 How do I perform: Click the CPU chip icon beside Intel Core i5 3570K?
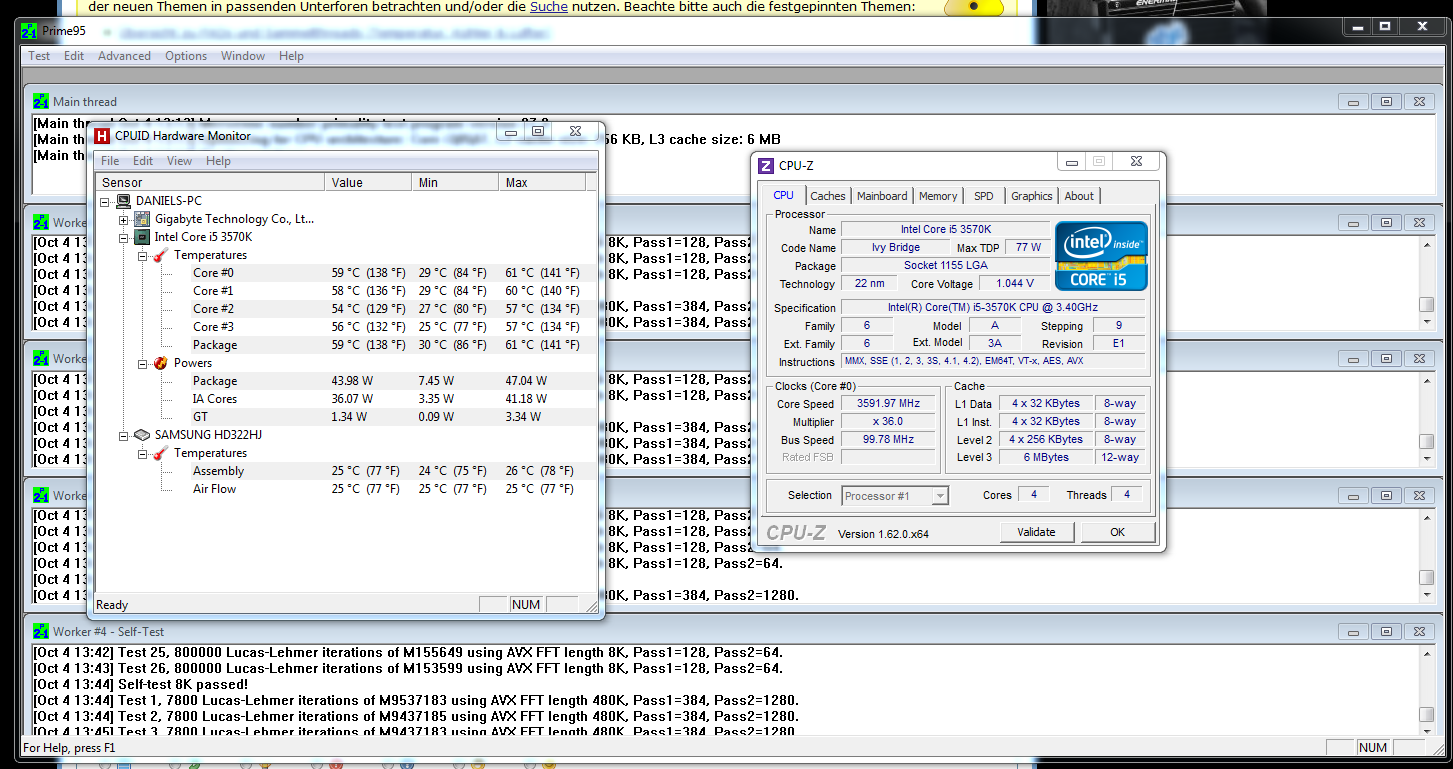click(142, 237)
